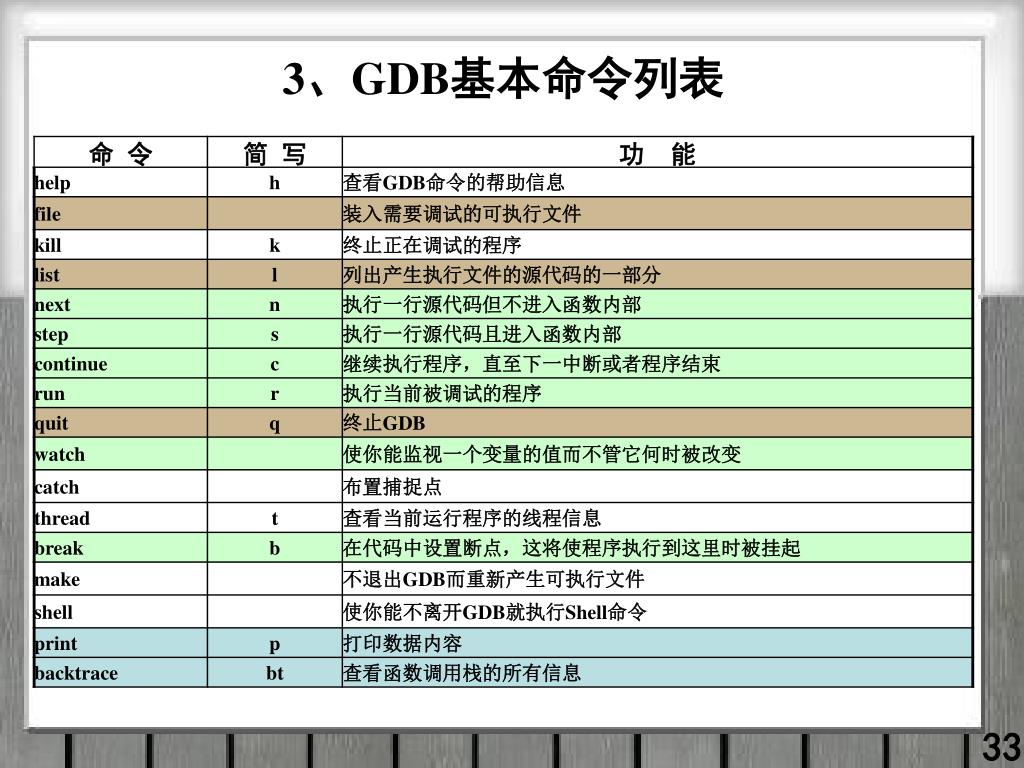Select abbreviation 'q' in quit row
Screen dimensions: 1024x768
pos(274,425)
